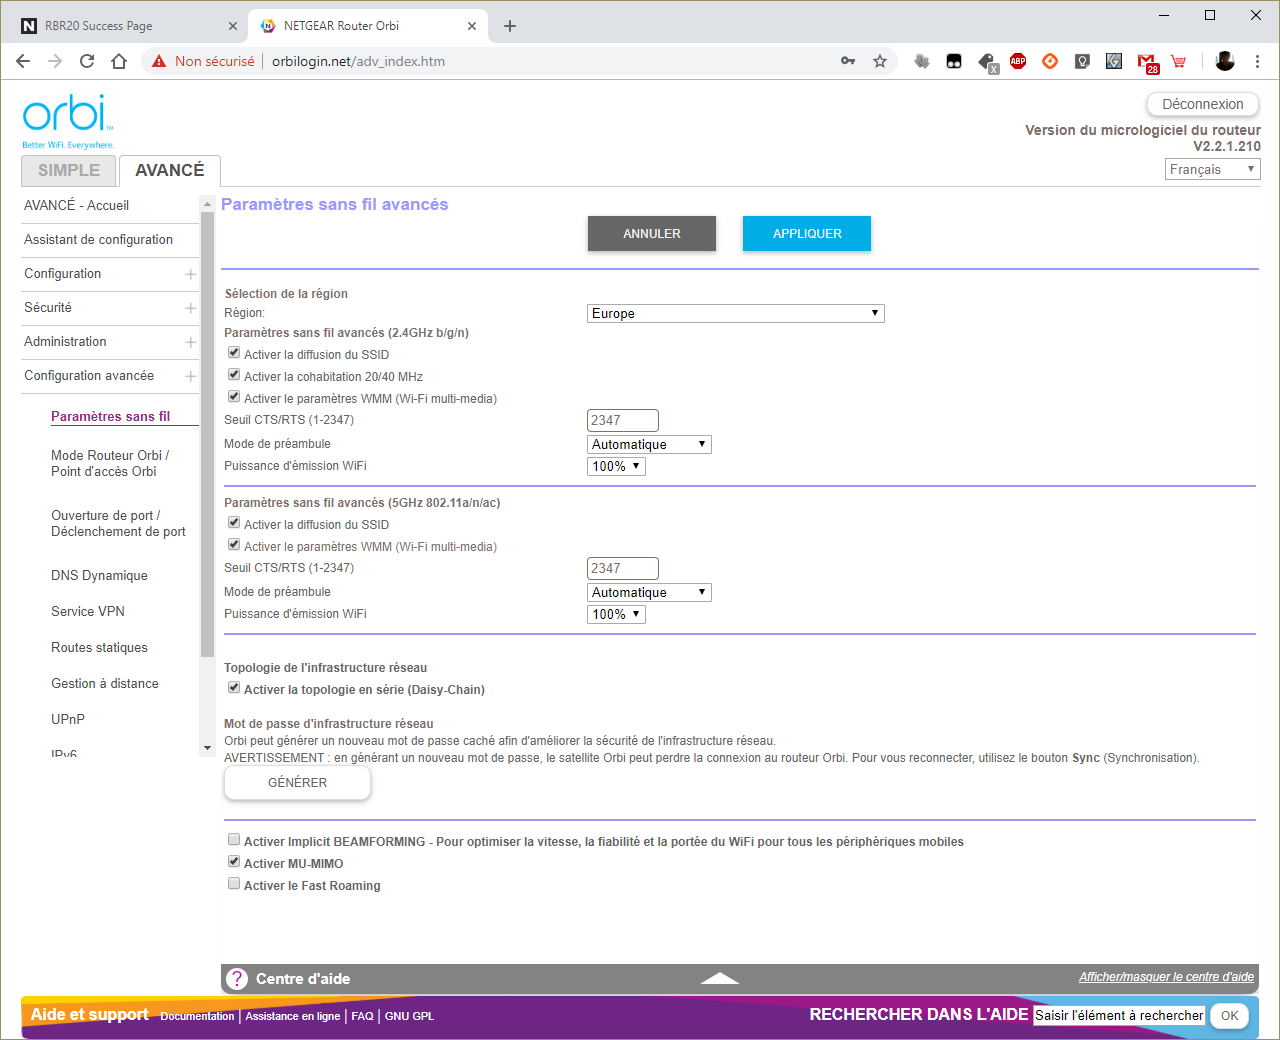The image size is (1280, 1040).
Task: Close the RBR20 Success Page tab
Action: (233, 26)
